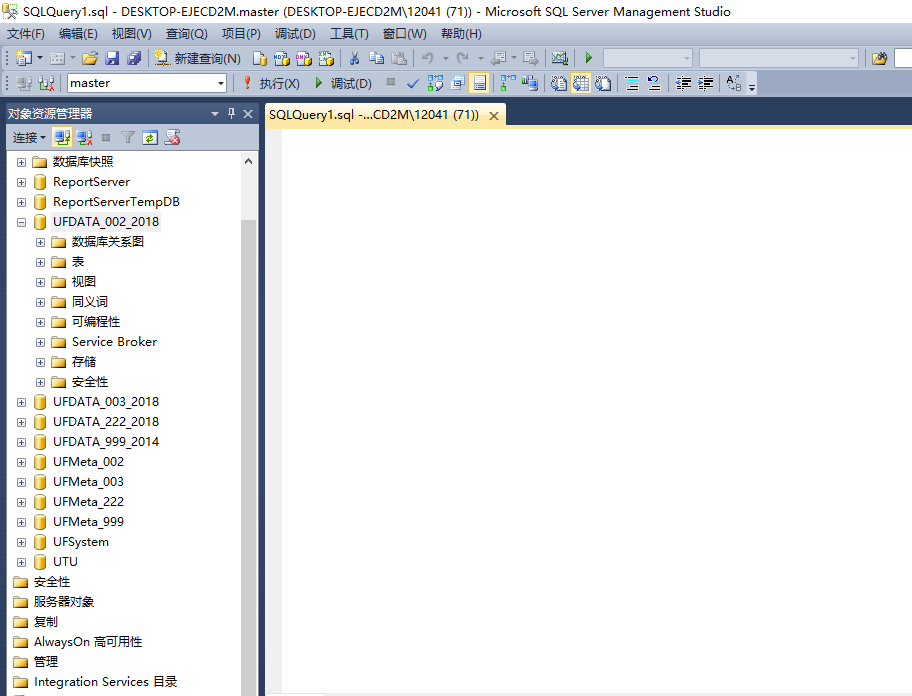Click the New Query (新建查询) button
912x696 pixels.
point(198,59)
